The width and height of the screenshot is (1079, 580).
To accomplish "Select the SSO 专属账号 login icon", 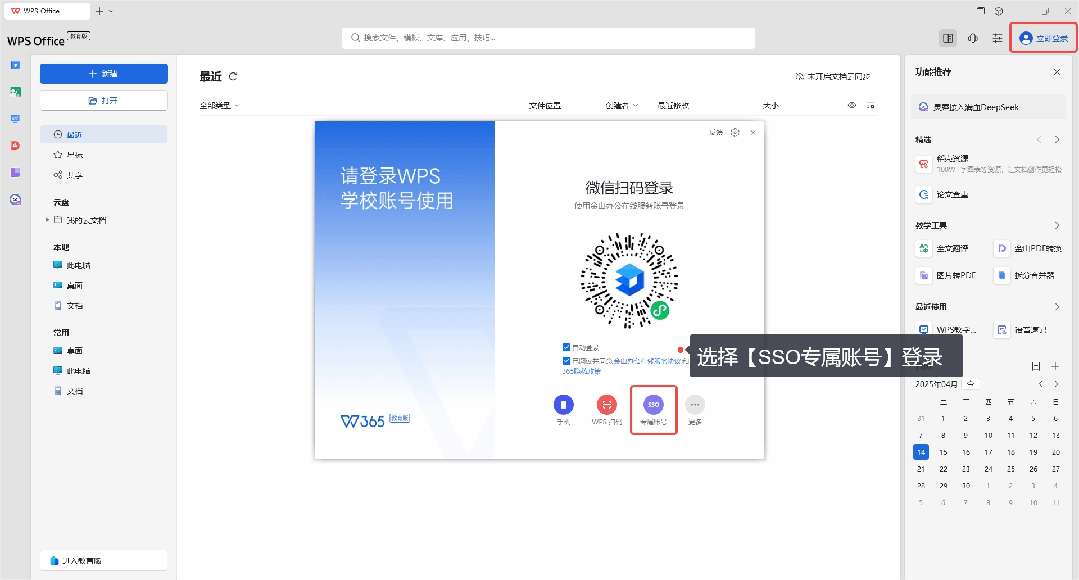I will (x=653, y=405).
